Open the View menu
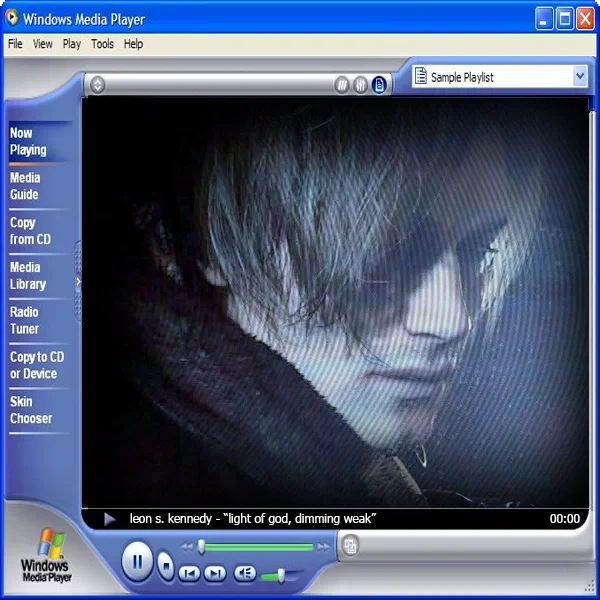Viewport: 600px width, 600px height. coord(42,44)
